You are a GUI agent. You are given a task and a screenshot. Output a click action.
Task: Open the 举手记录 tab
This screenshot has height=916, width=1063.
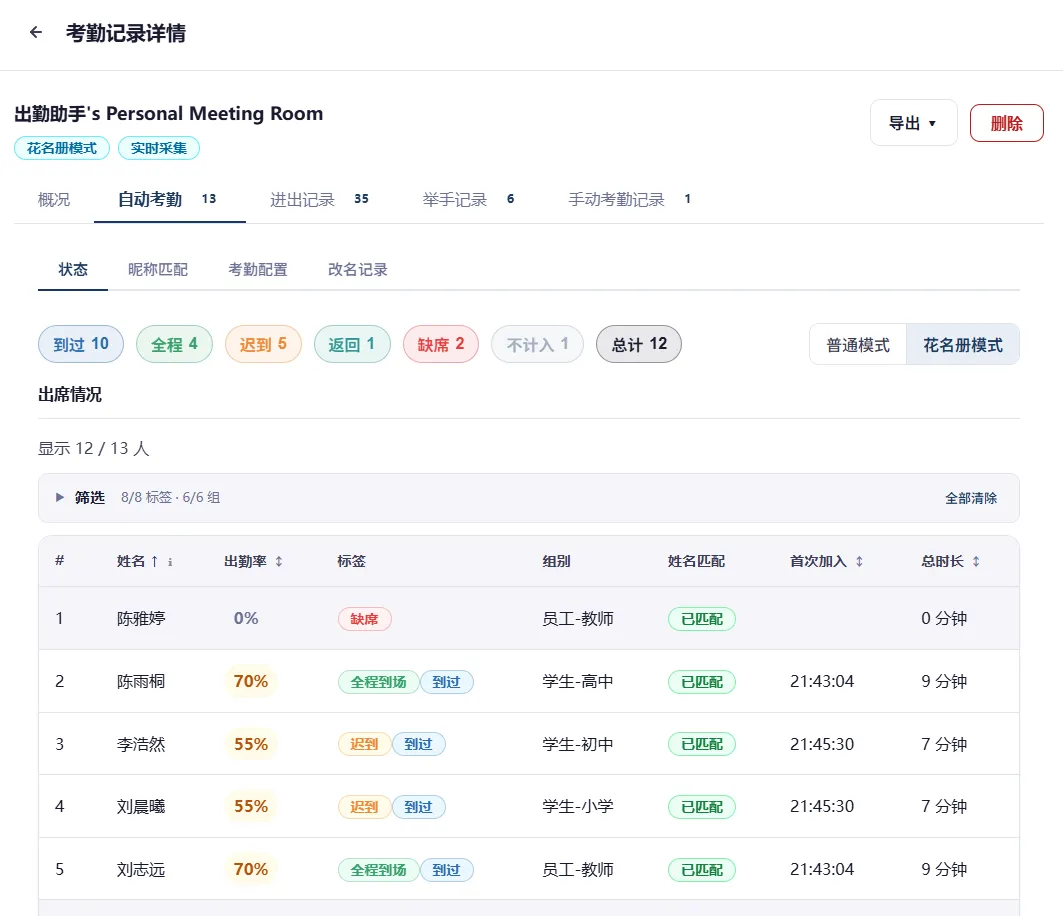point(468,199)
